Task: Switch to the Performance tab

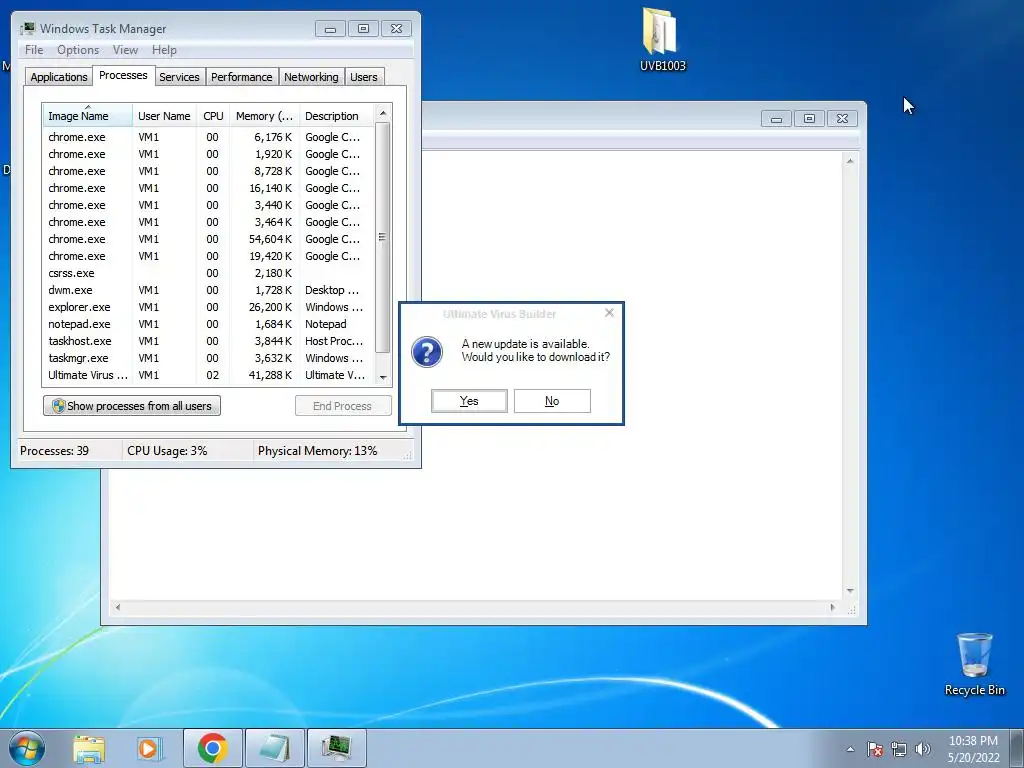Action: click(x=242, y=77)
